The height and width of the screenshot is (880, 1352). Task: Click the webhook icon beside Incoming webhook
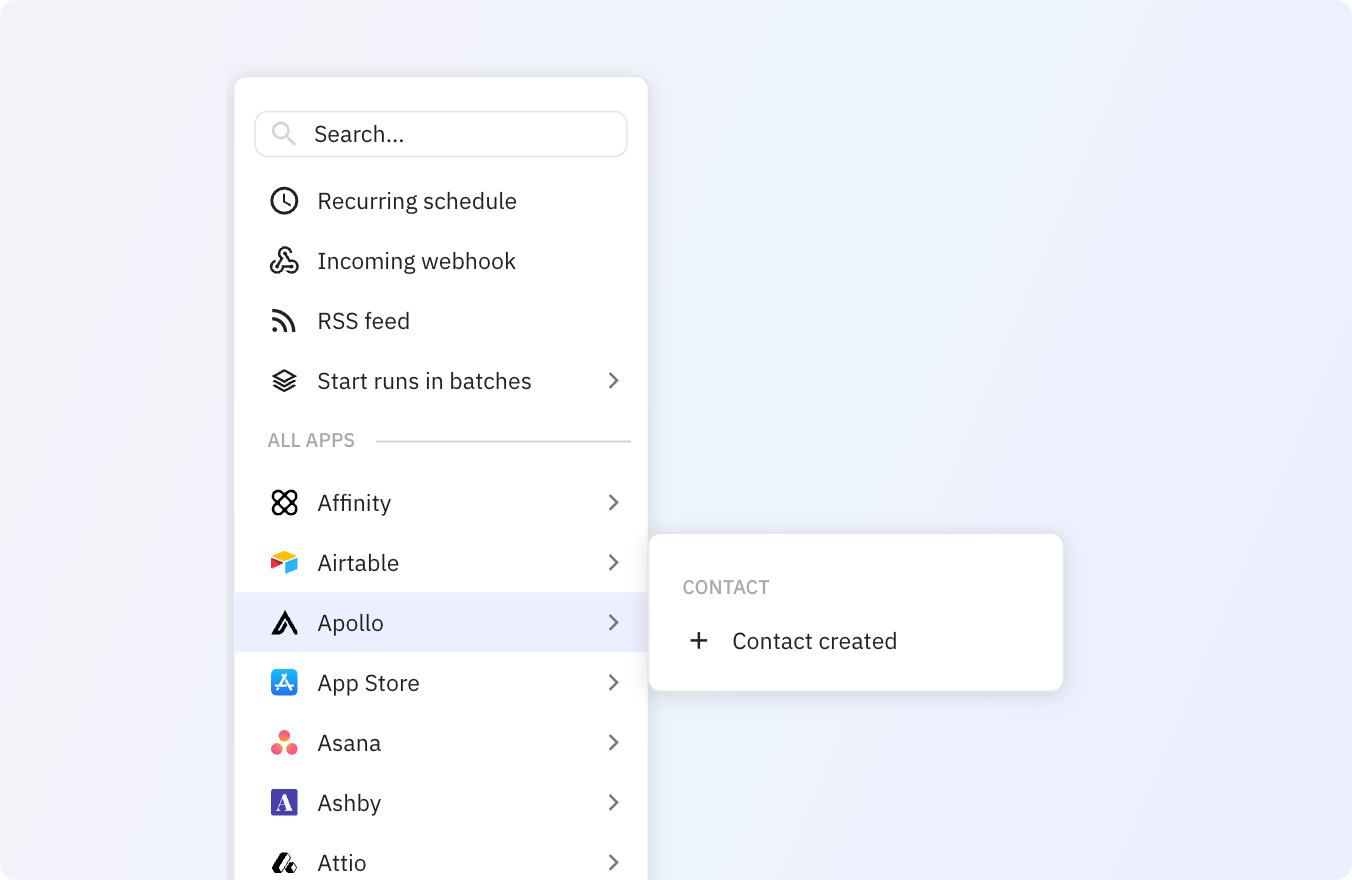tap(284, 261)
